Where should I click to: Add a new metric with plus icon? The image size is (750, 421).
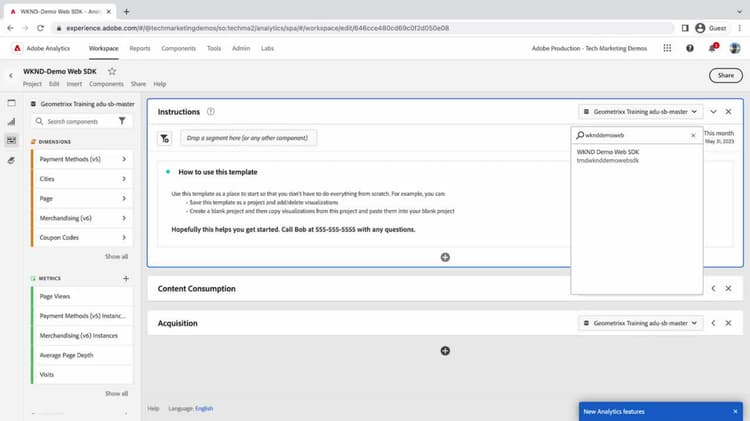pyautogui.click(x=126, y=278)
